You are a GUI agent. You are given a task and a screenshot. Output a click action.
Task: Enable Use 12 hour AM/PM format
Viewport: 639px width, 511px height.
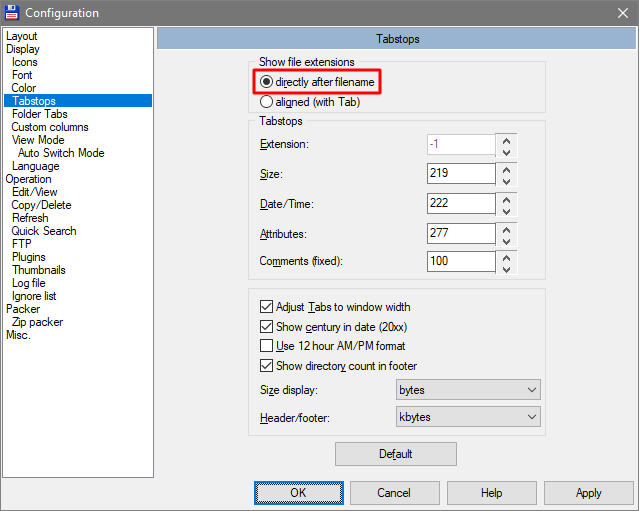(x=266, y=346)
